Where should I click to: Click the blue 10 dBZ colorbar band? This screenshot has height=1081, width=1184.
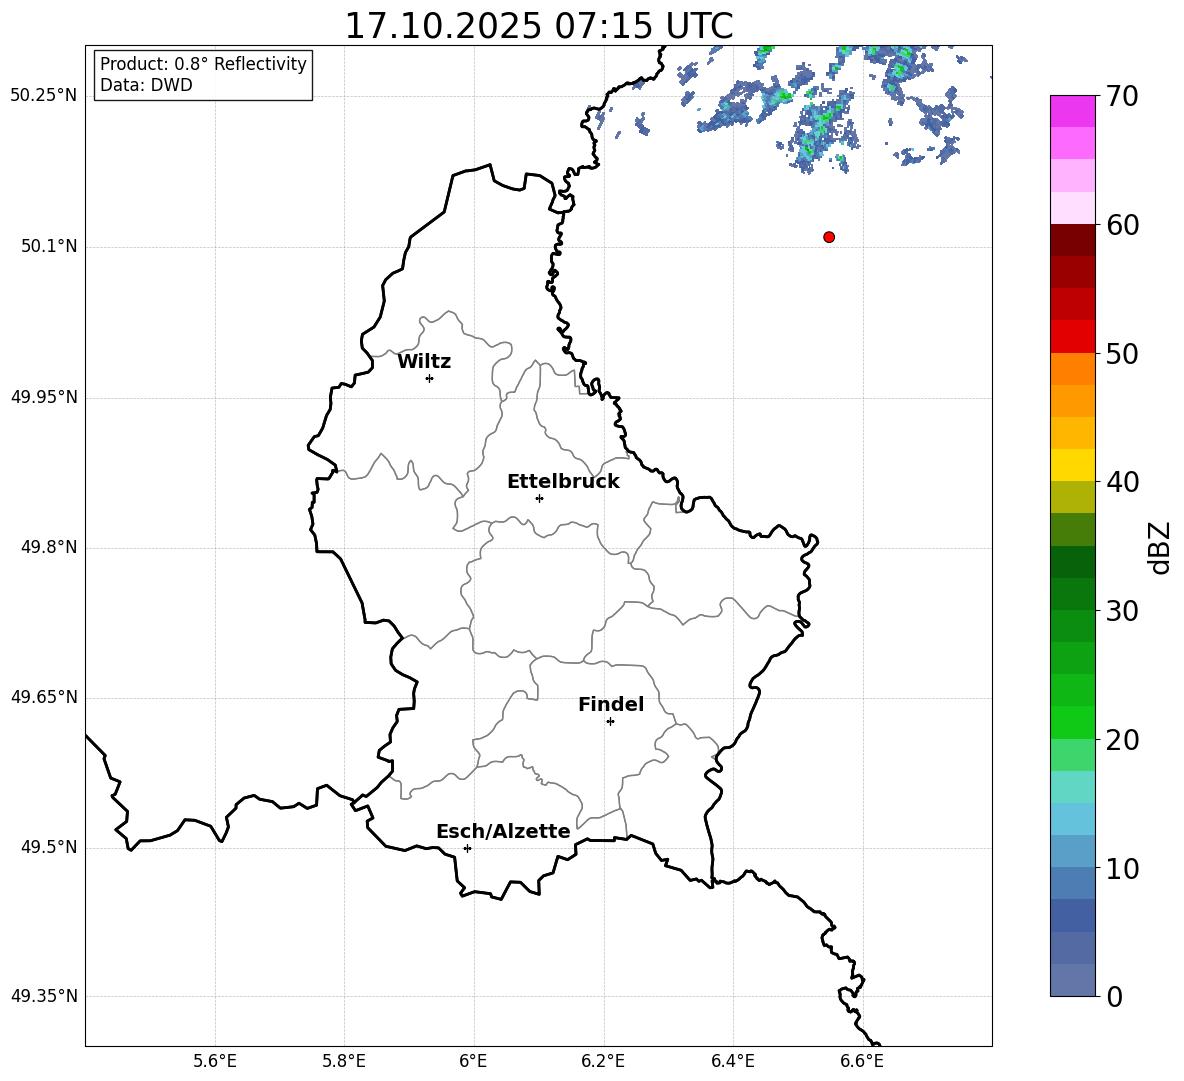pos(1072,851)
